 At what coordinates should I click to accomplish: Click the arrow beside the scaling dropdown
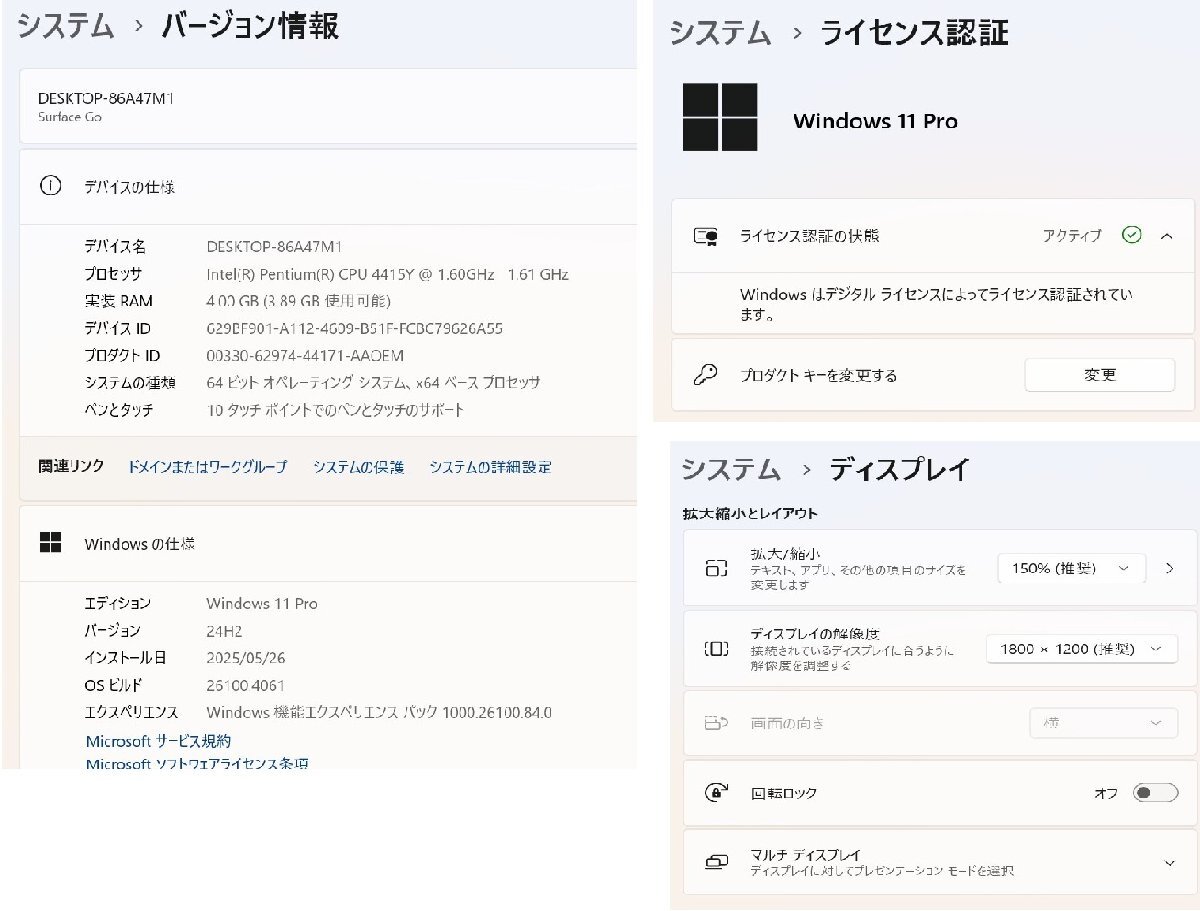click(x=1169, y=567)
